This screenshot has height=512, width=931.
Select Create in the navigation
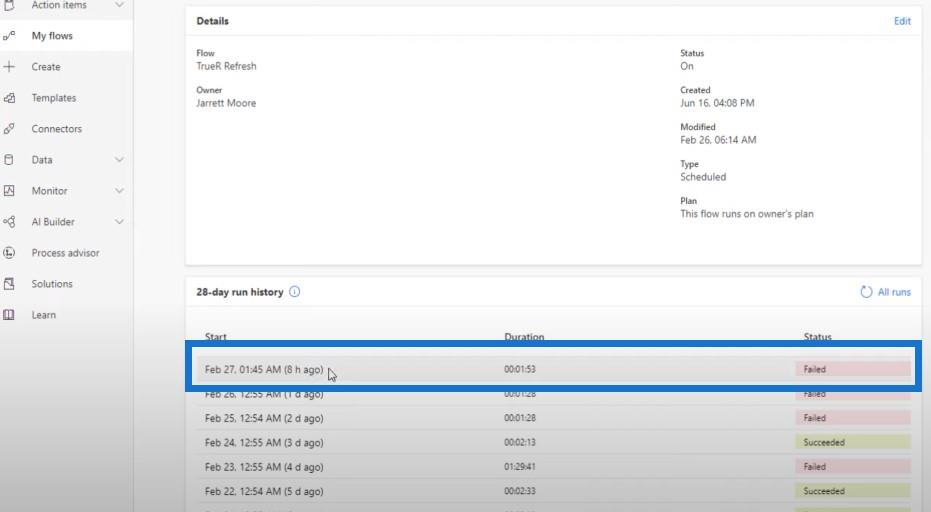coord(46,67)
